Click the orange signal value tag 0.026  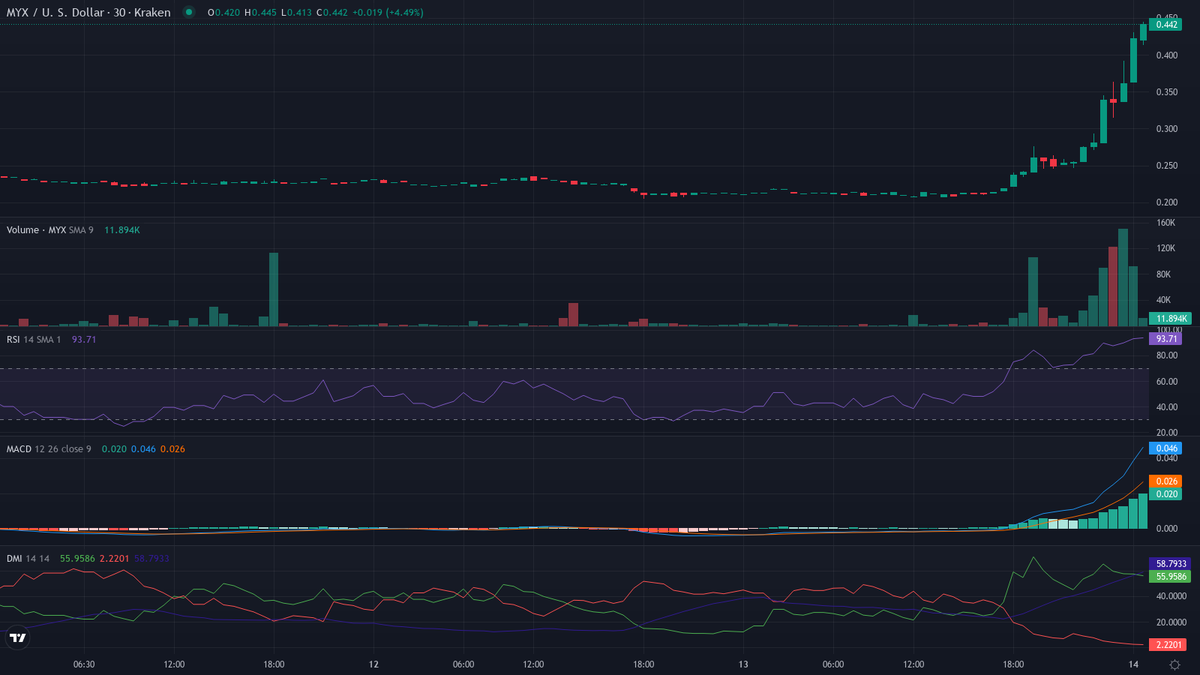pos(1167,481)
